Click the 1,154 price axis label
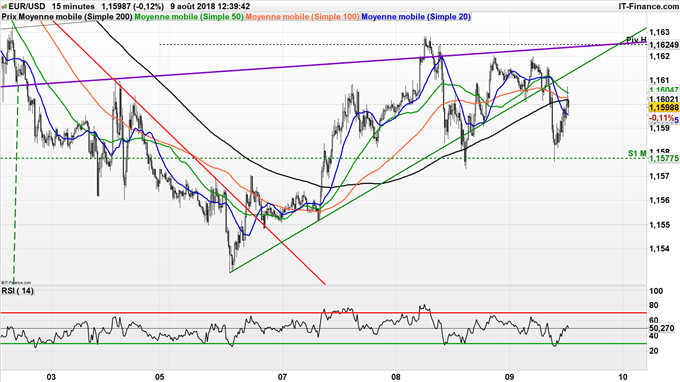Image resolution: width=680 pixels, height=382 pixels. (660, 248)
